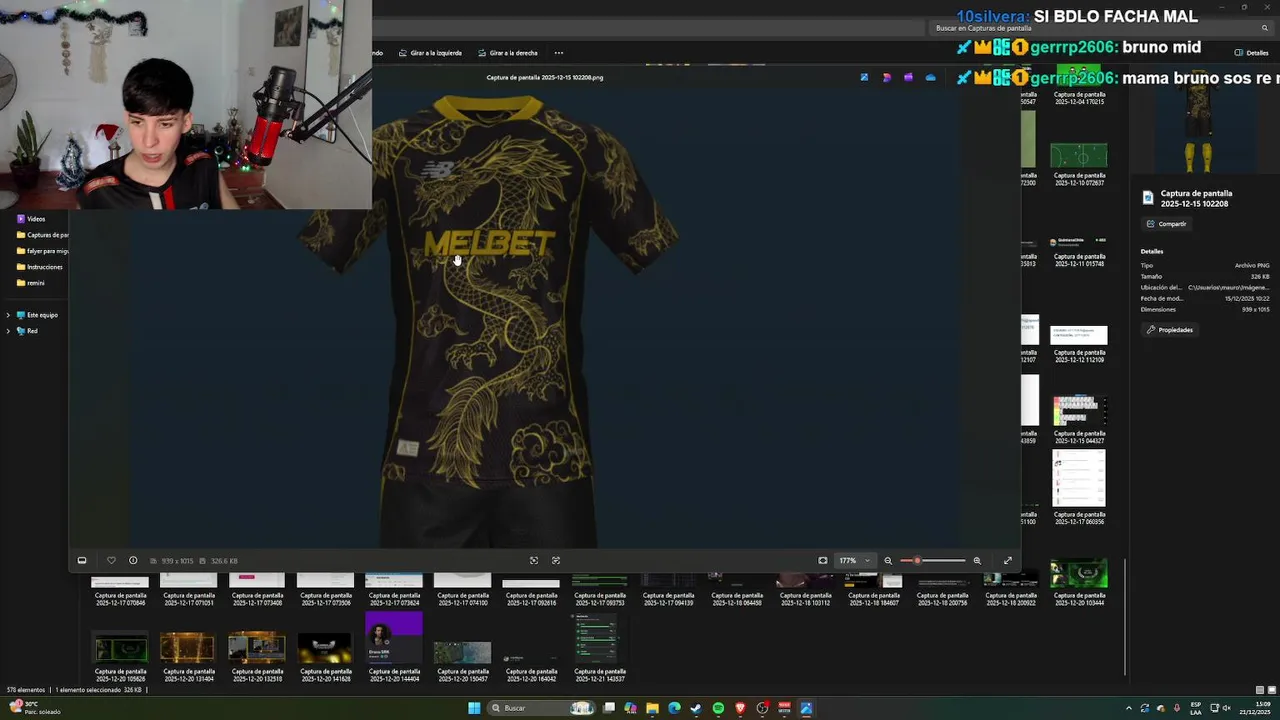Screen dimensions: 1280x720
Task: Open the three-dots more options menu
Action: click(559, 53)
